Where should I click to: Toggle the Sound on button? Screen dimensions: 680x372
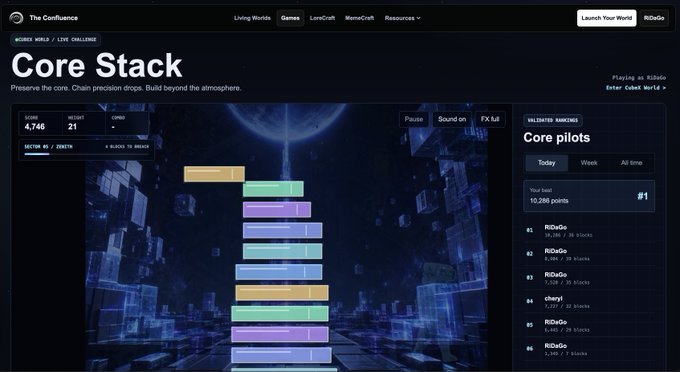point(452,119)
